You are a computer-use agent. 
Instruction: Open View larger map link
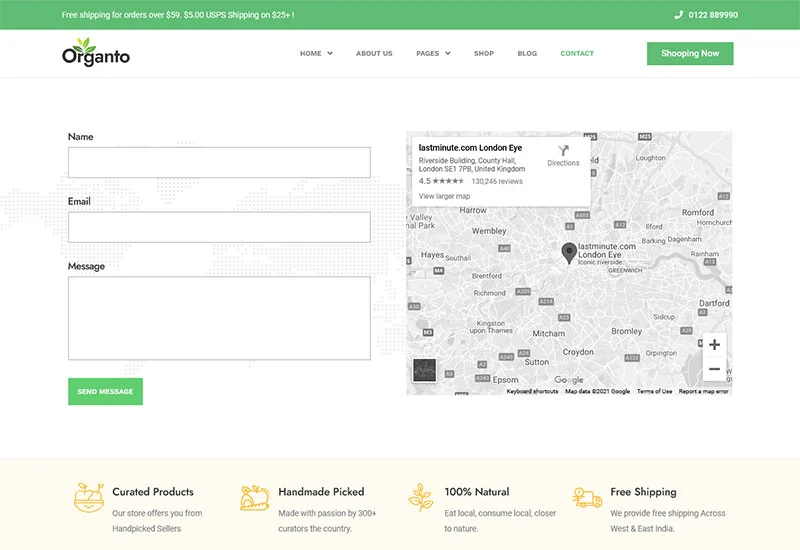(444, 196)
